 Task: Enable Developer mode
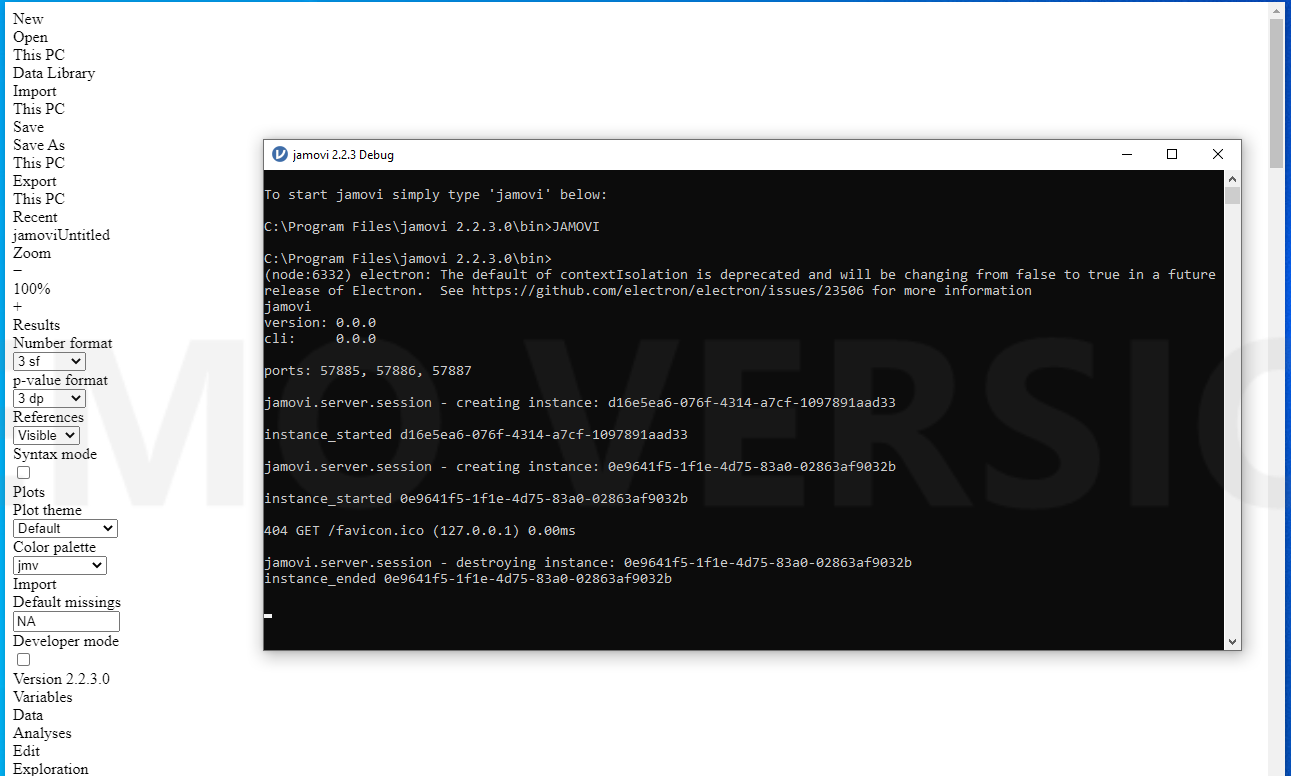22,659
